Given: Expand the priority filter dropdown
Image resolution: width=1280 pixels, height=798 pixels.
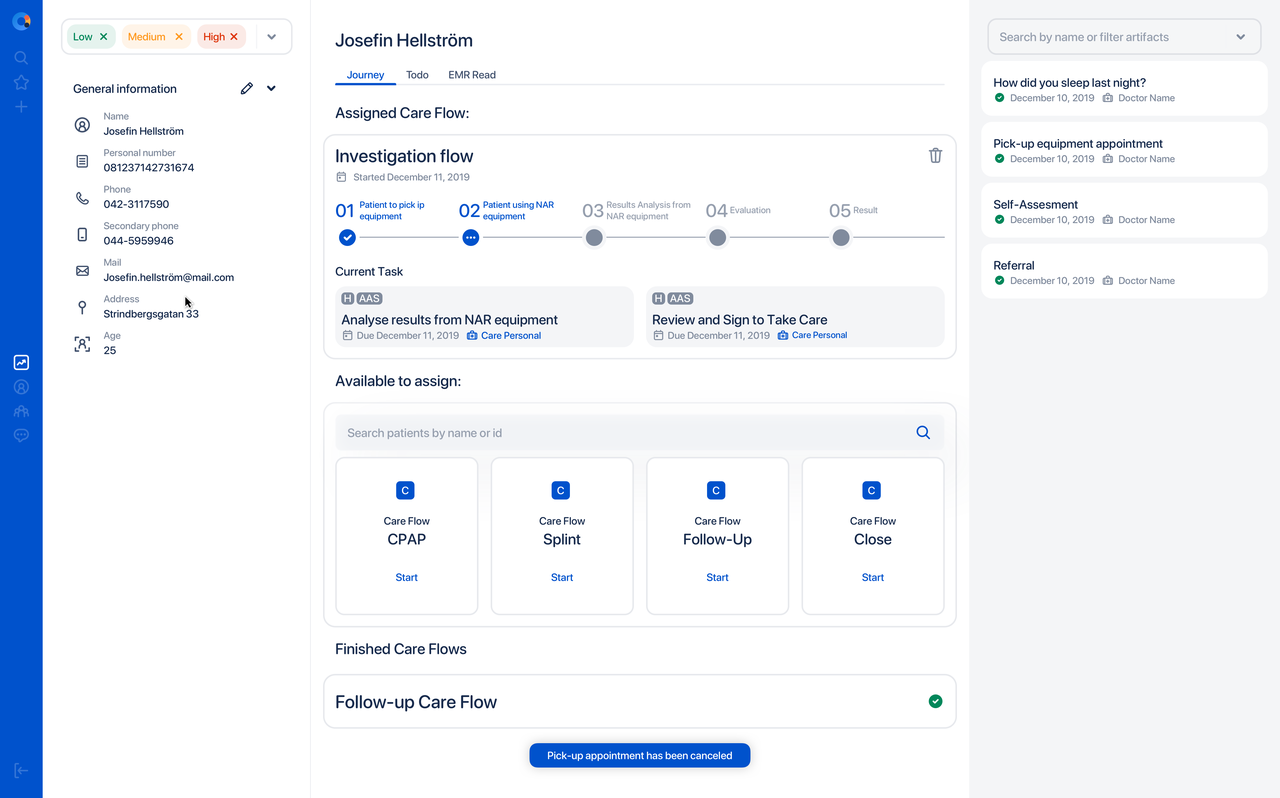Looking at the screenshot, I should coord(271,37).
